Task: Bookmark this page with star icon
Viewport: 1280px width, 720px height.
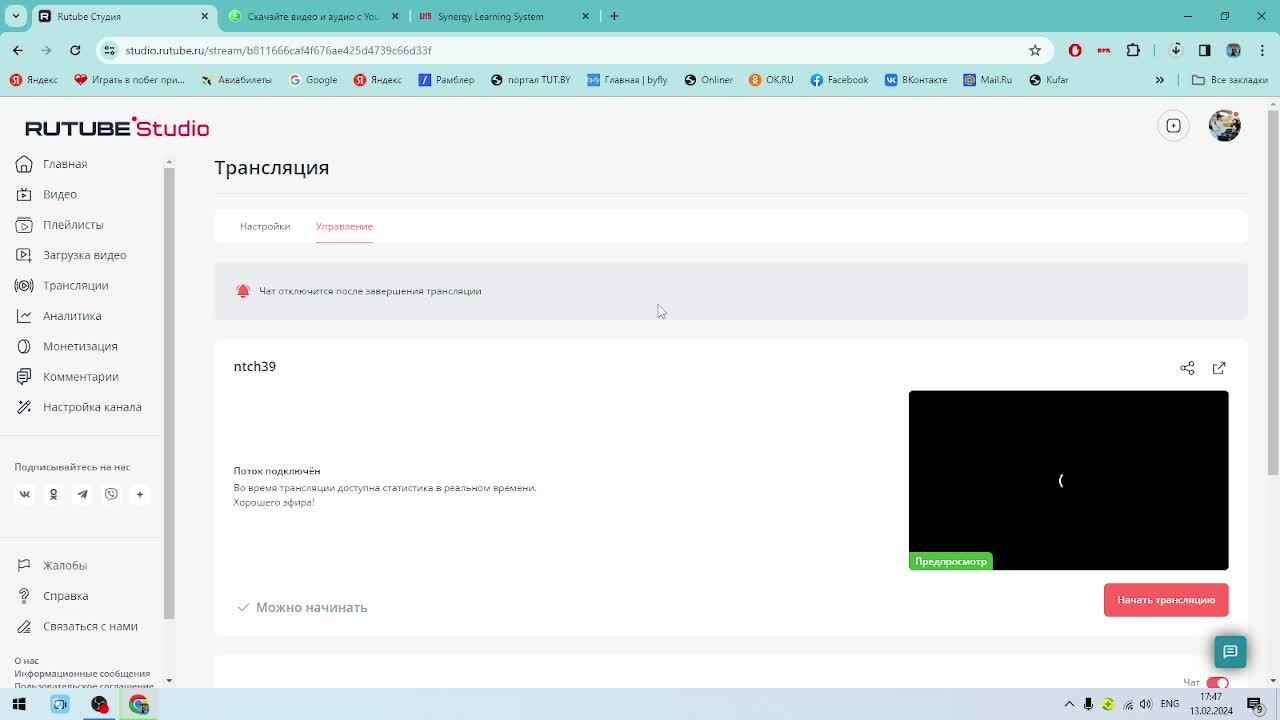Action: pyautogui.click(x=1035, y=50)
